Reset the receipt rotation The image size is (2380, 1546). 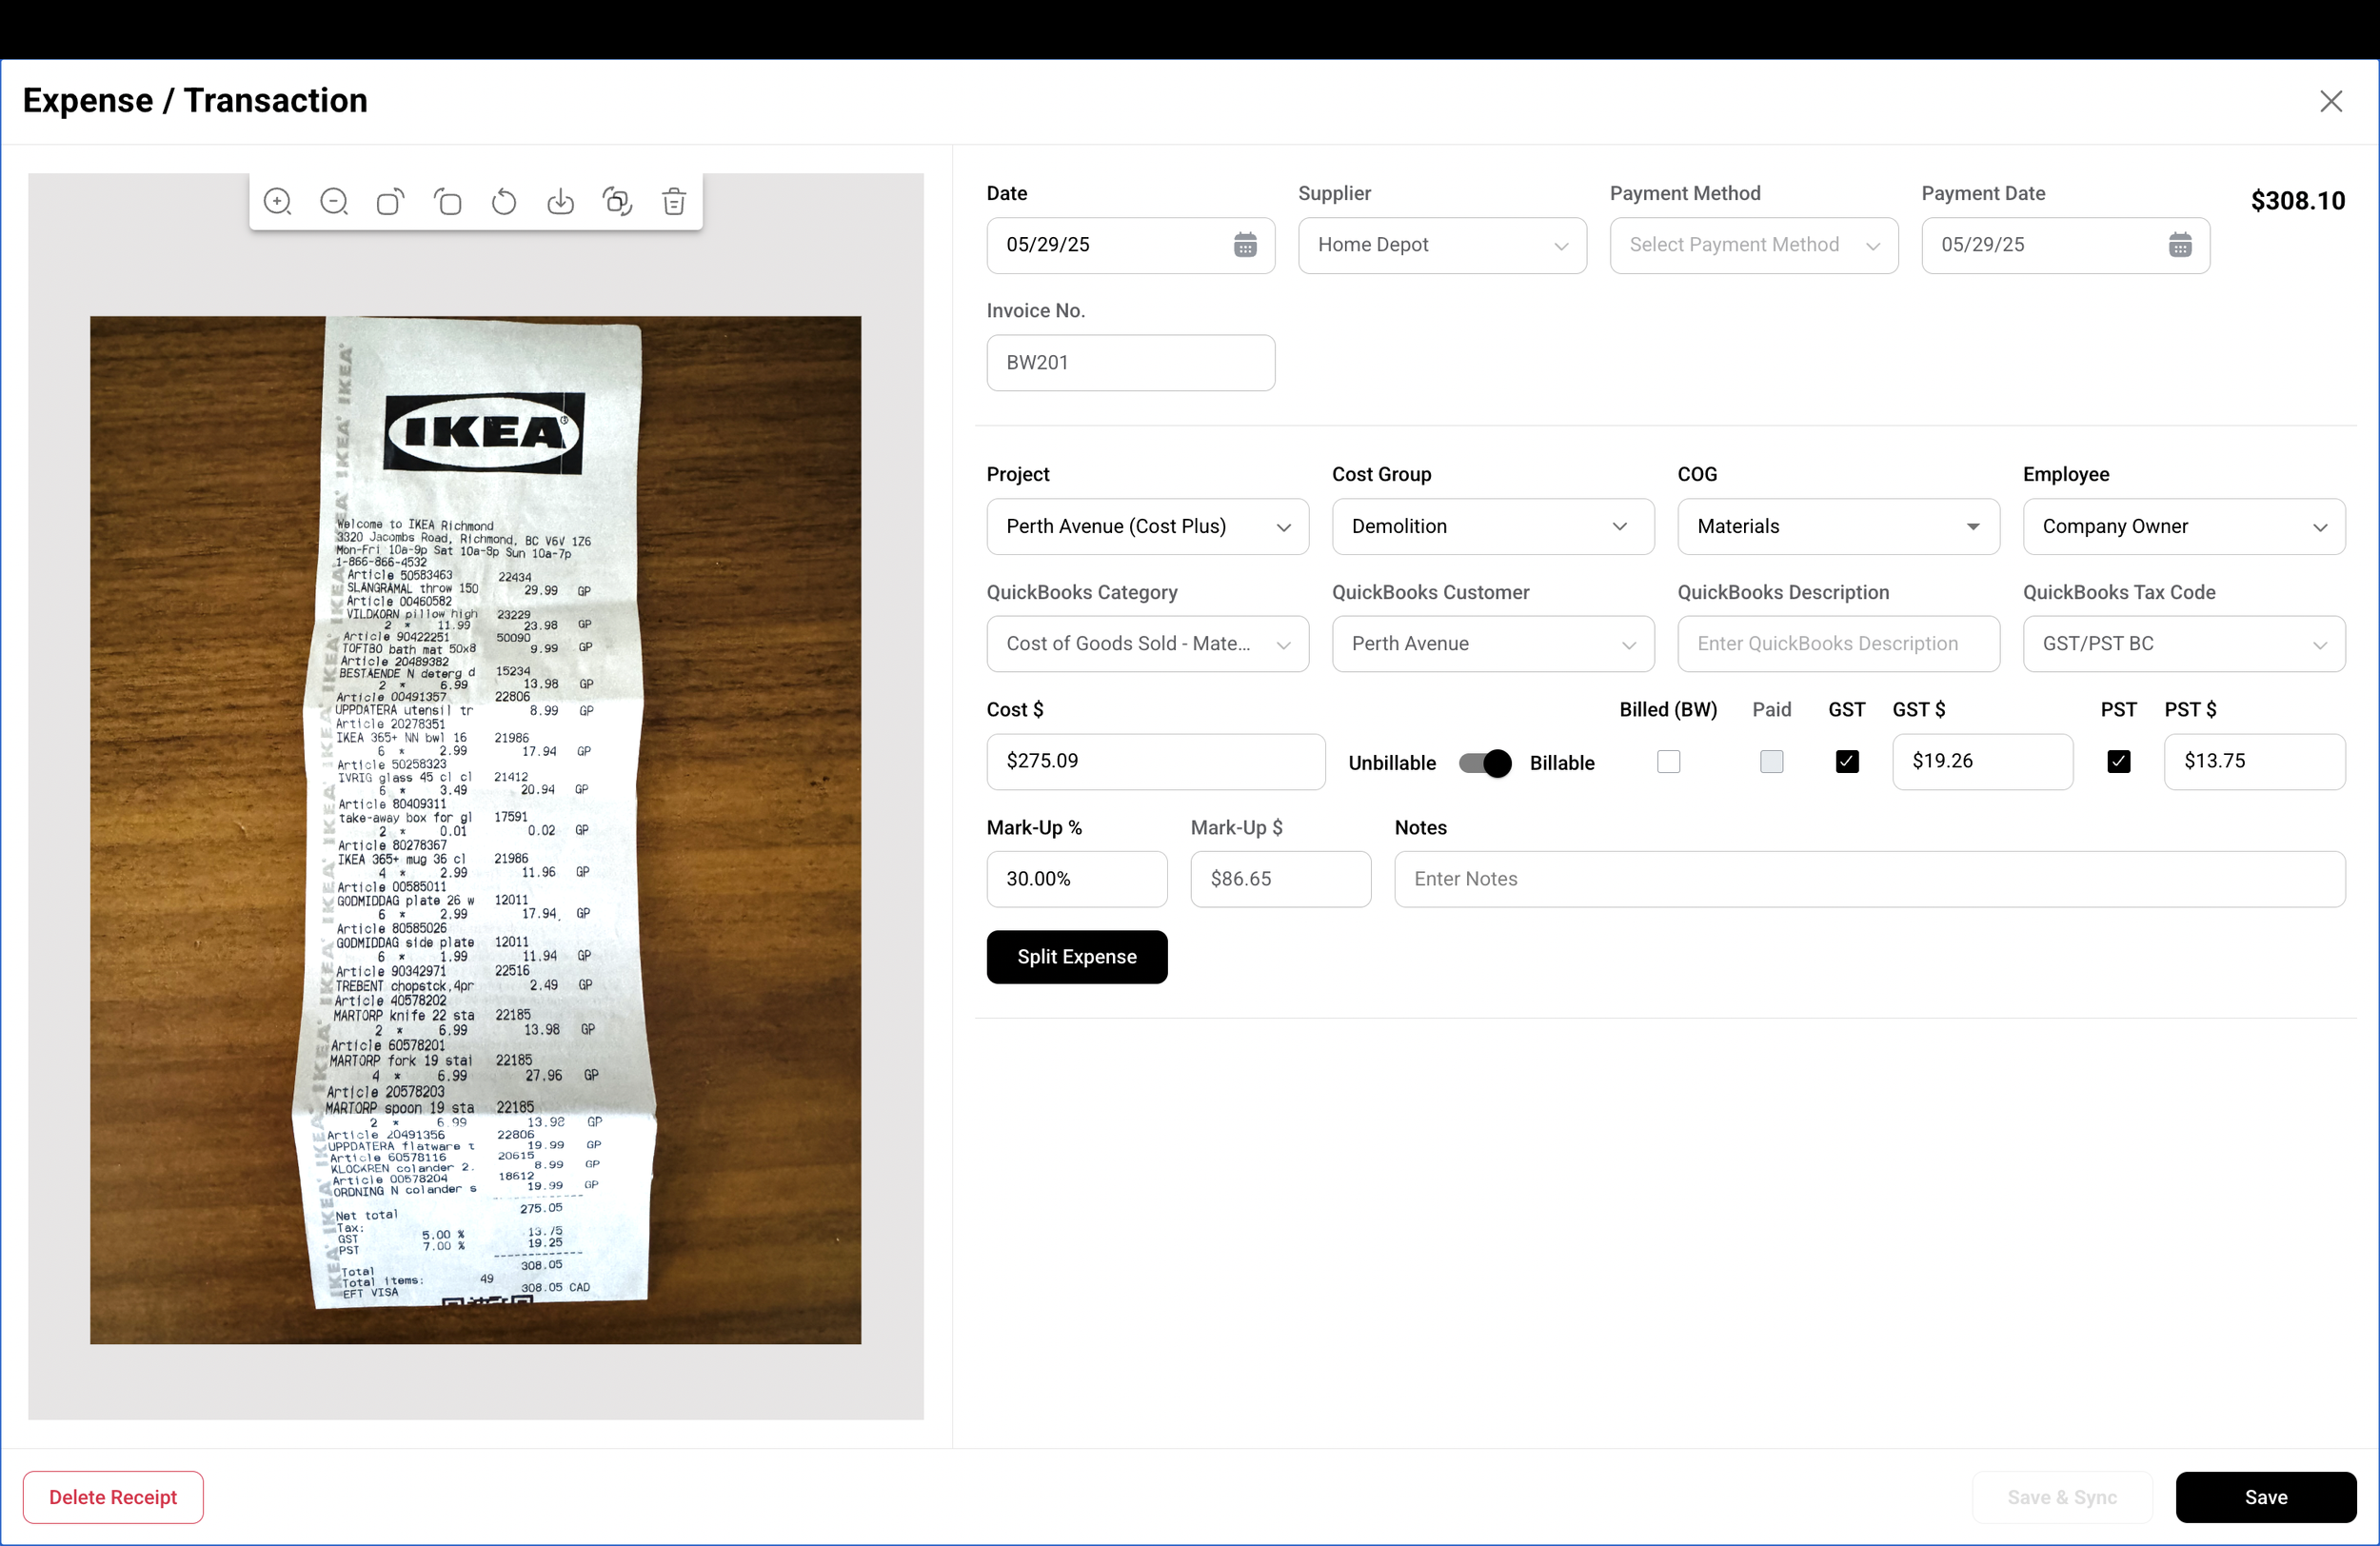[504, 201]
